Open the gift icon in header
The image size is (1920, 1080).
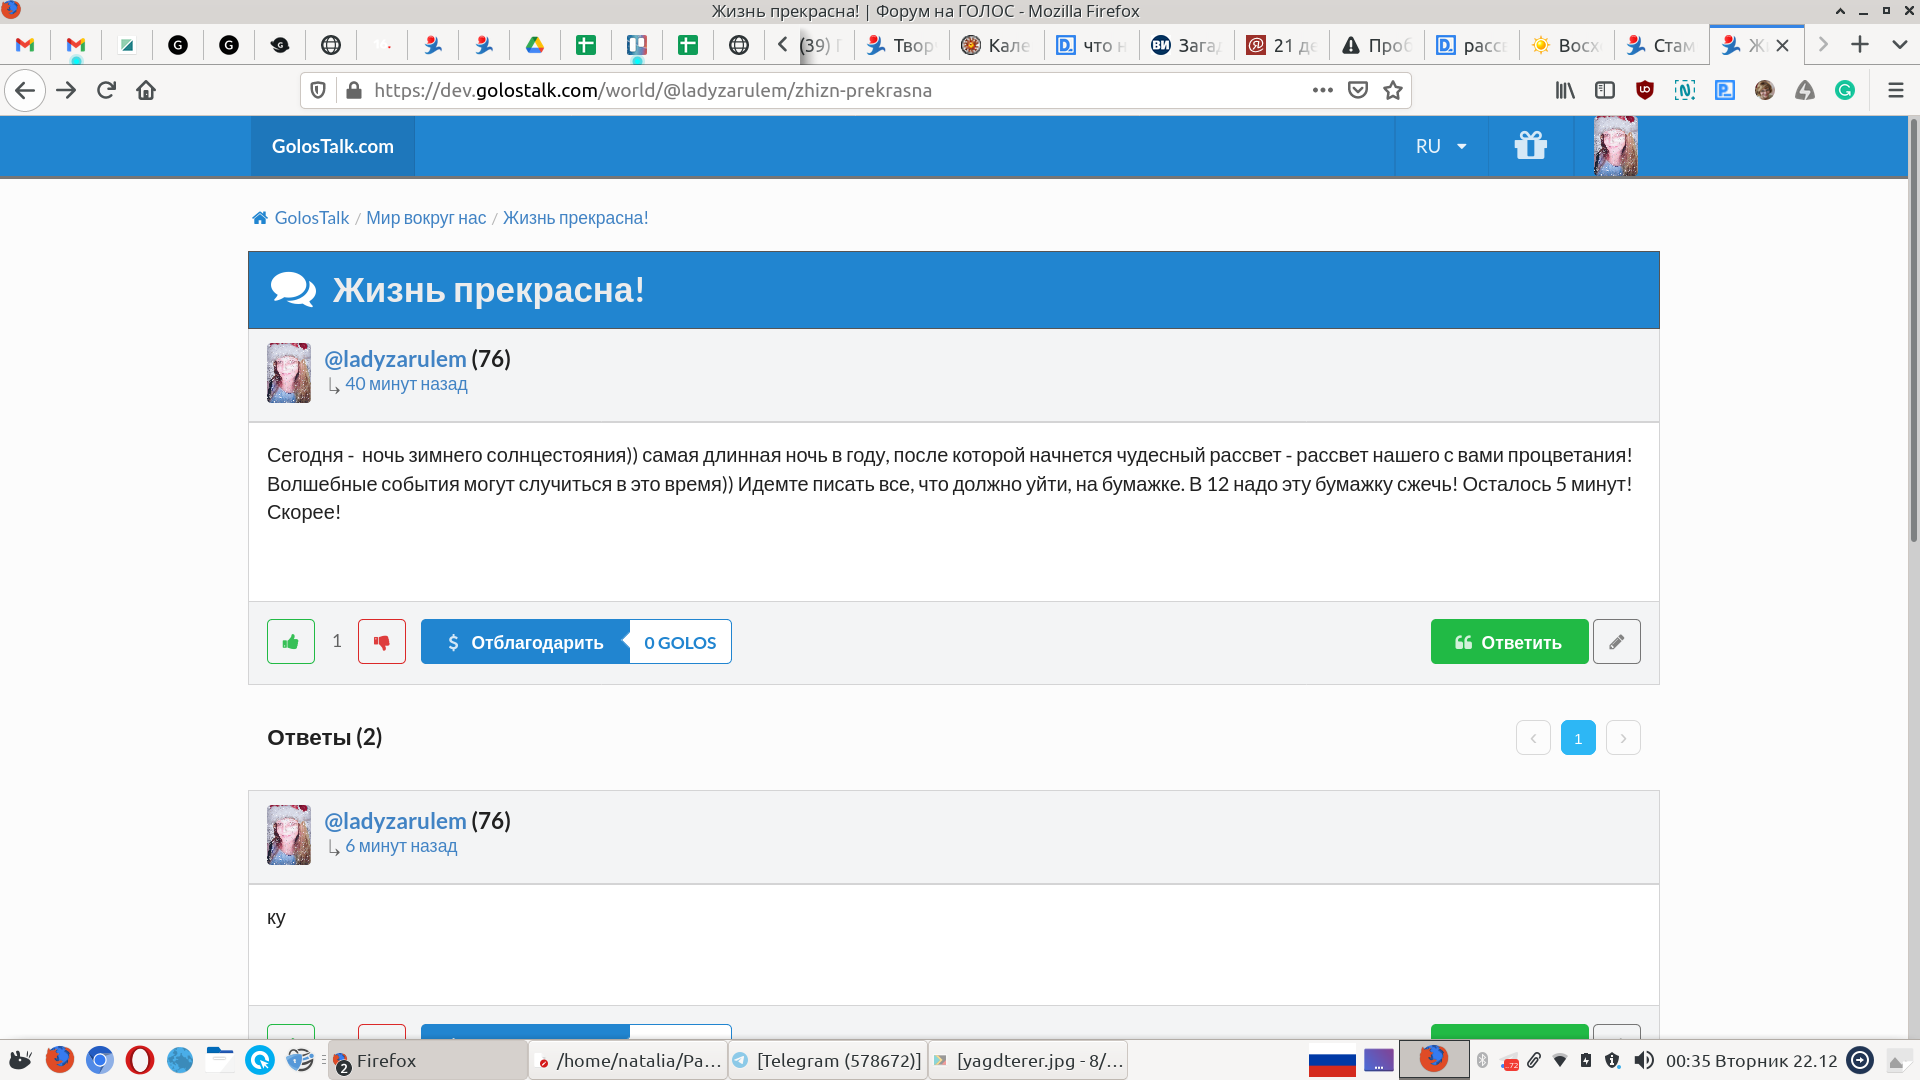pyautogui.click(x=1530, y=146)
